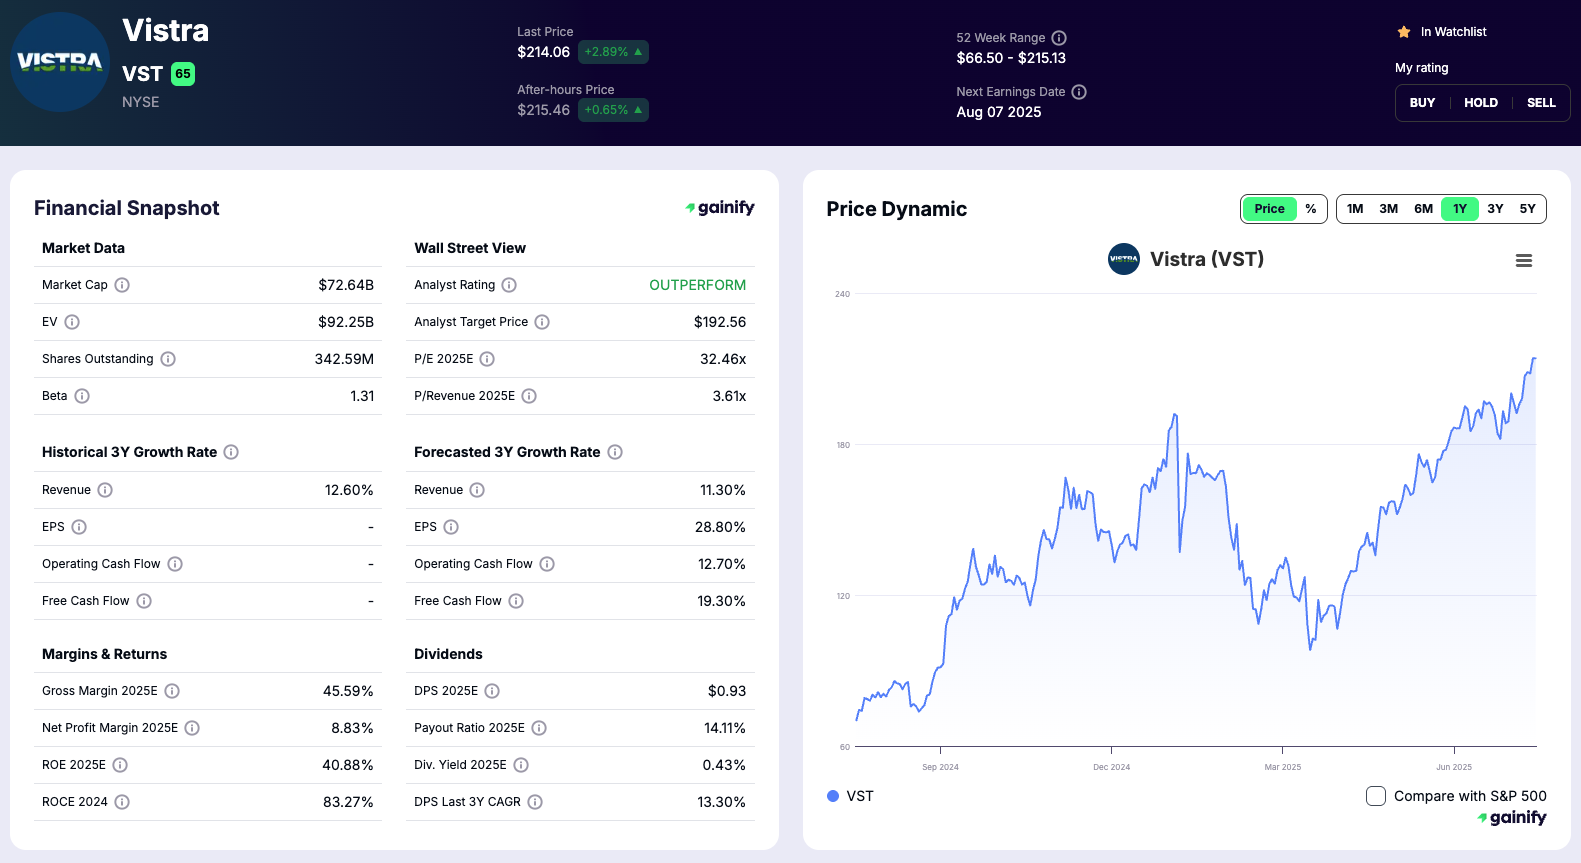Switch chart to Price mode
This screenshot has height=863, width=1581.
(1269, 209)
